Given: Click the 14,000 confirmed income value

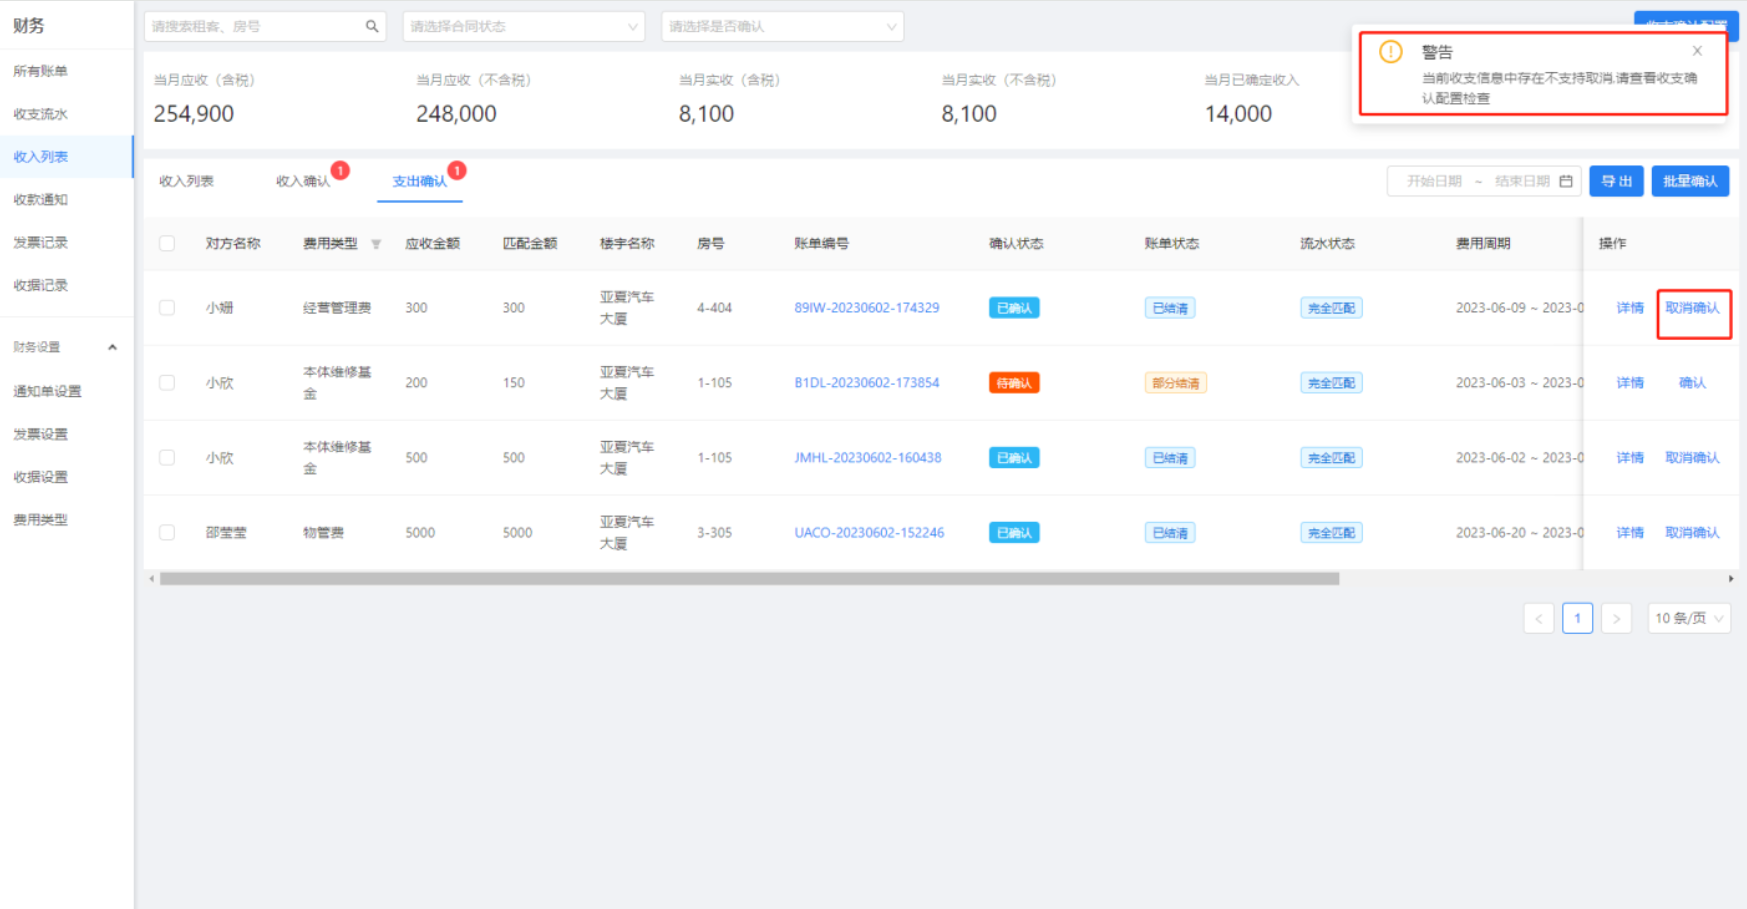Looking at the screenshot, I should 1238,114.
